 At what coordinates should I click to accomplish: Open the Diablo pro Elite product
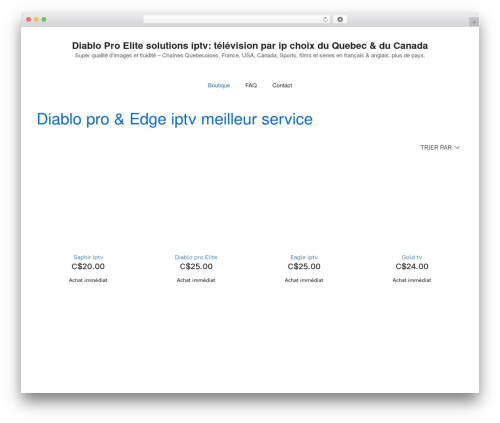tap(196, 257)
